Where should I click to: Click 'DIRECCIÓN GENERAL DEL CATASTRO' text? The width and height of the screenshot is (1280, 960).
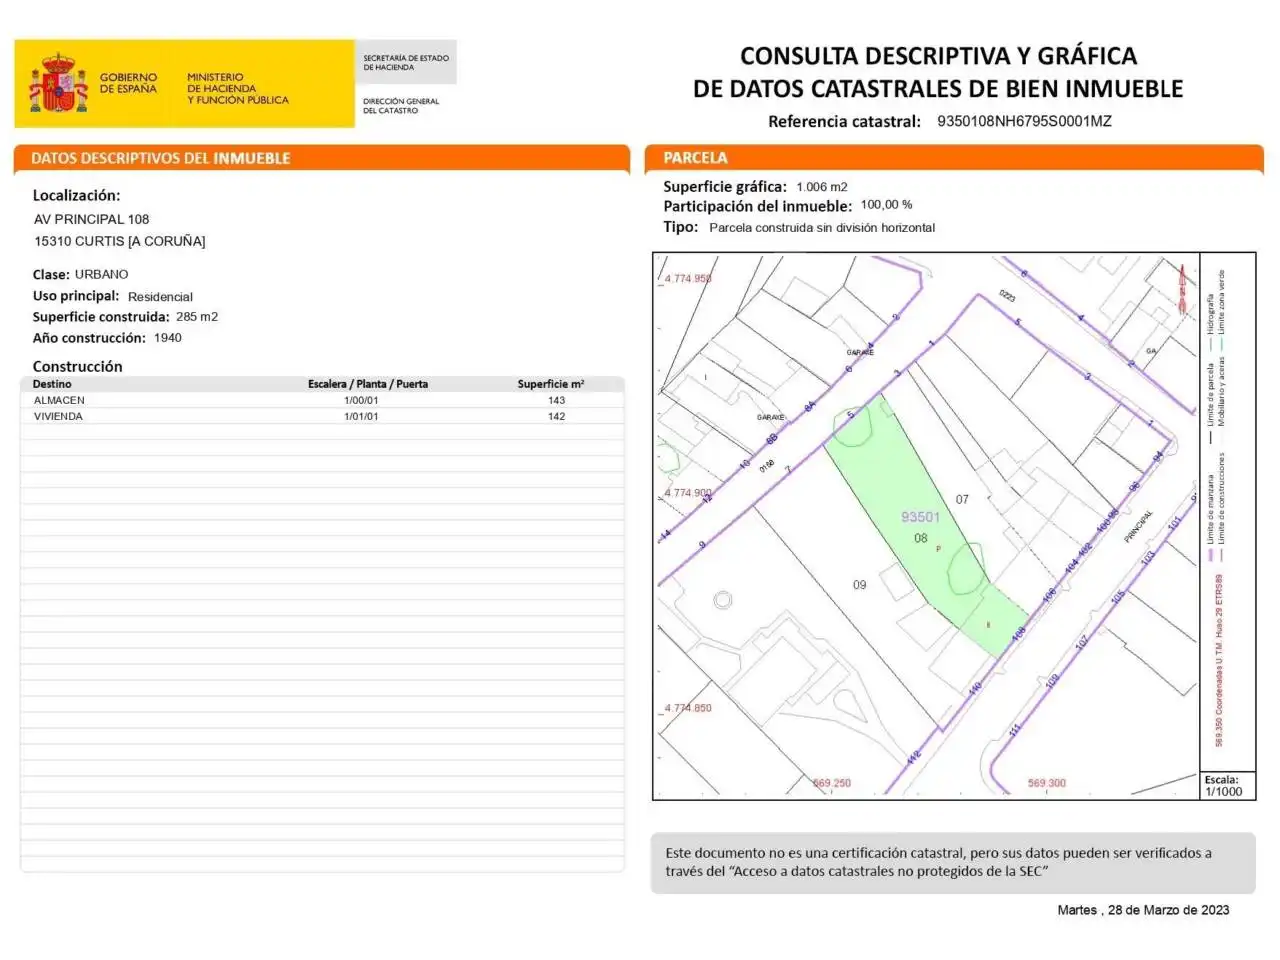pos(400,106)
